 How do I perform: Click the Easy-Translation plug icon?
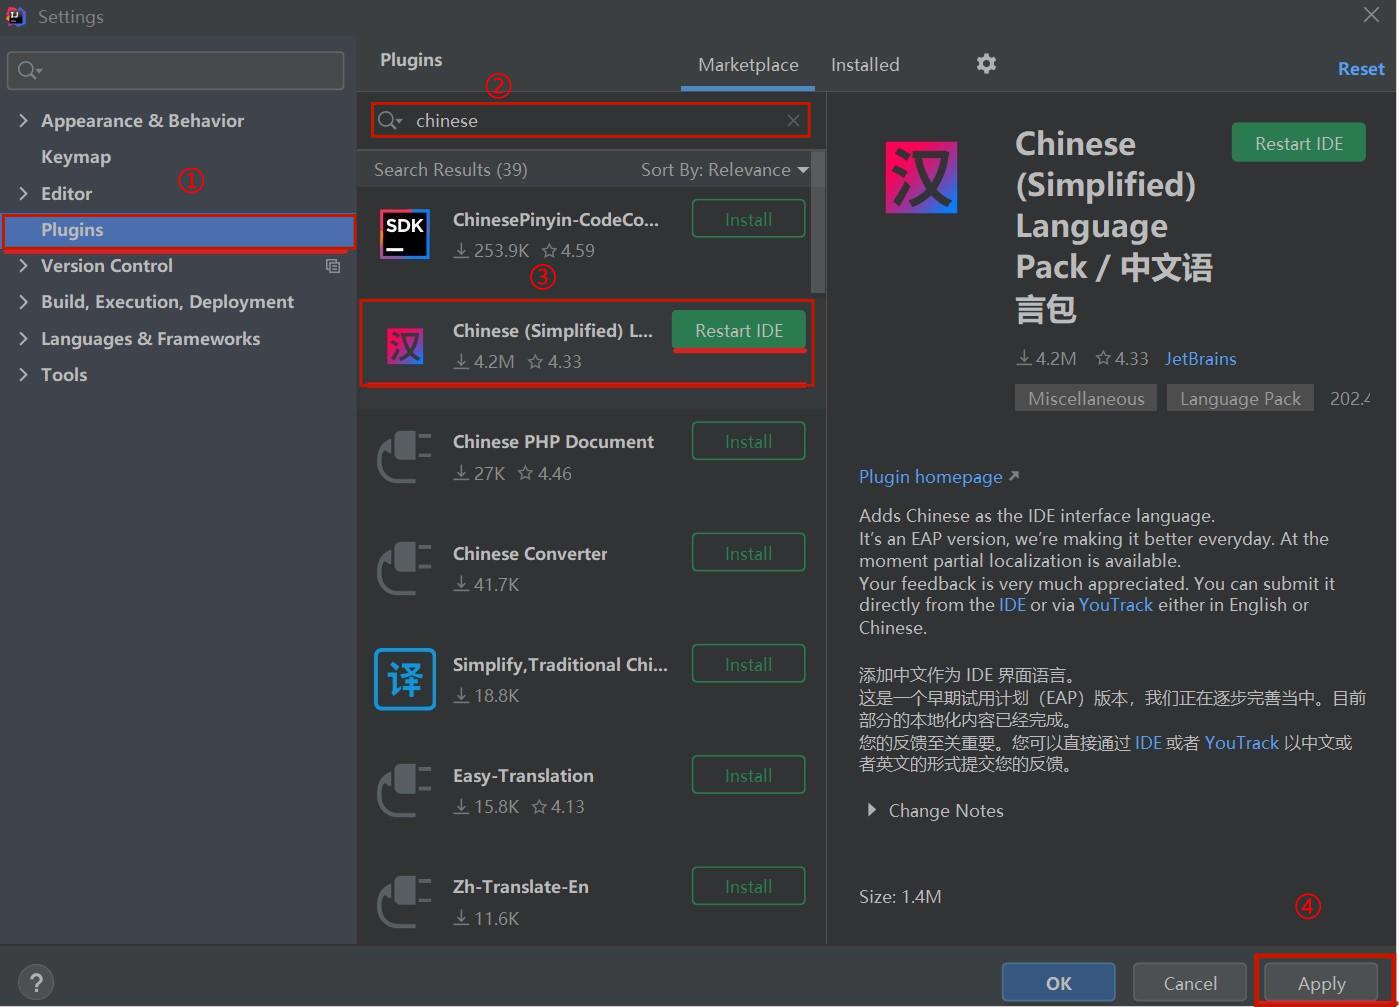[x=404, y=790]
